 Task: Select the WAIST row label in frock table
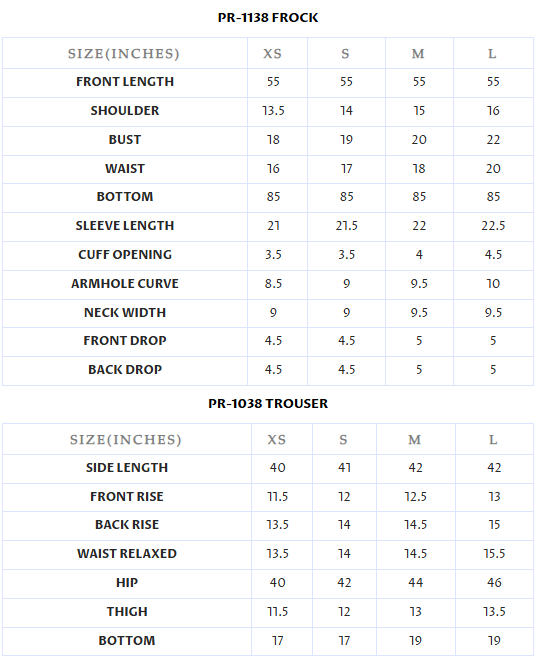125,169
